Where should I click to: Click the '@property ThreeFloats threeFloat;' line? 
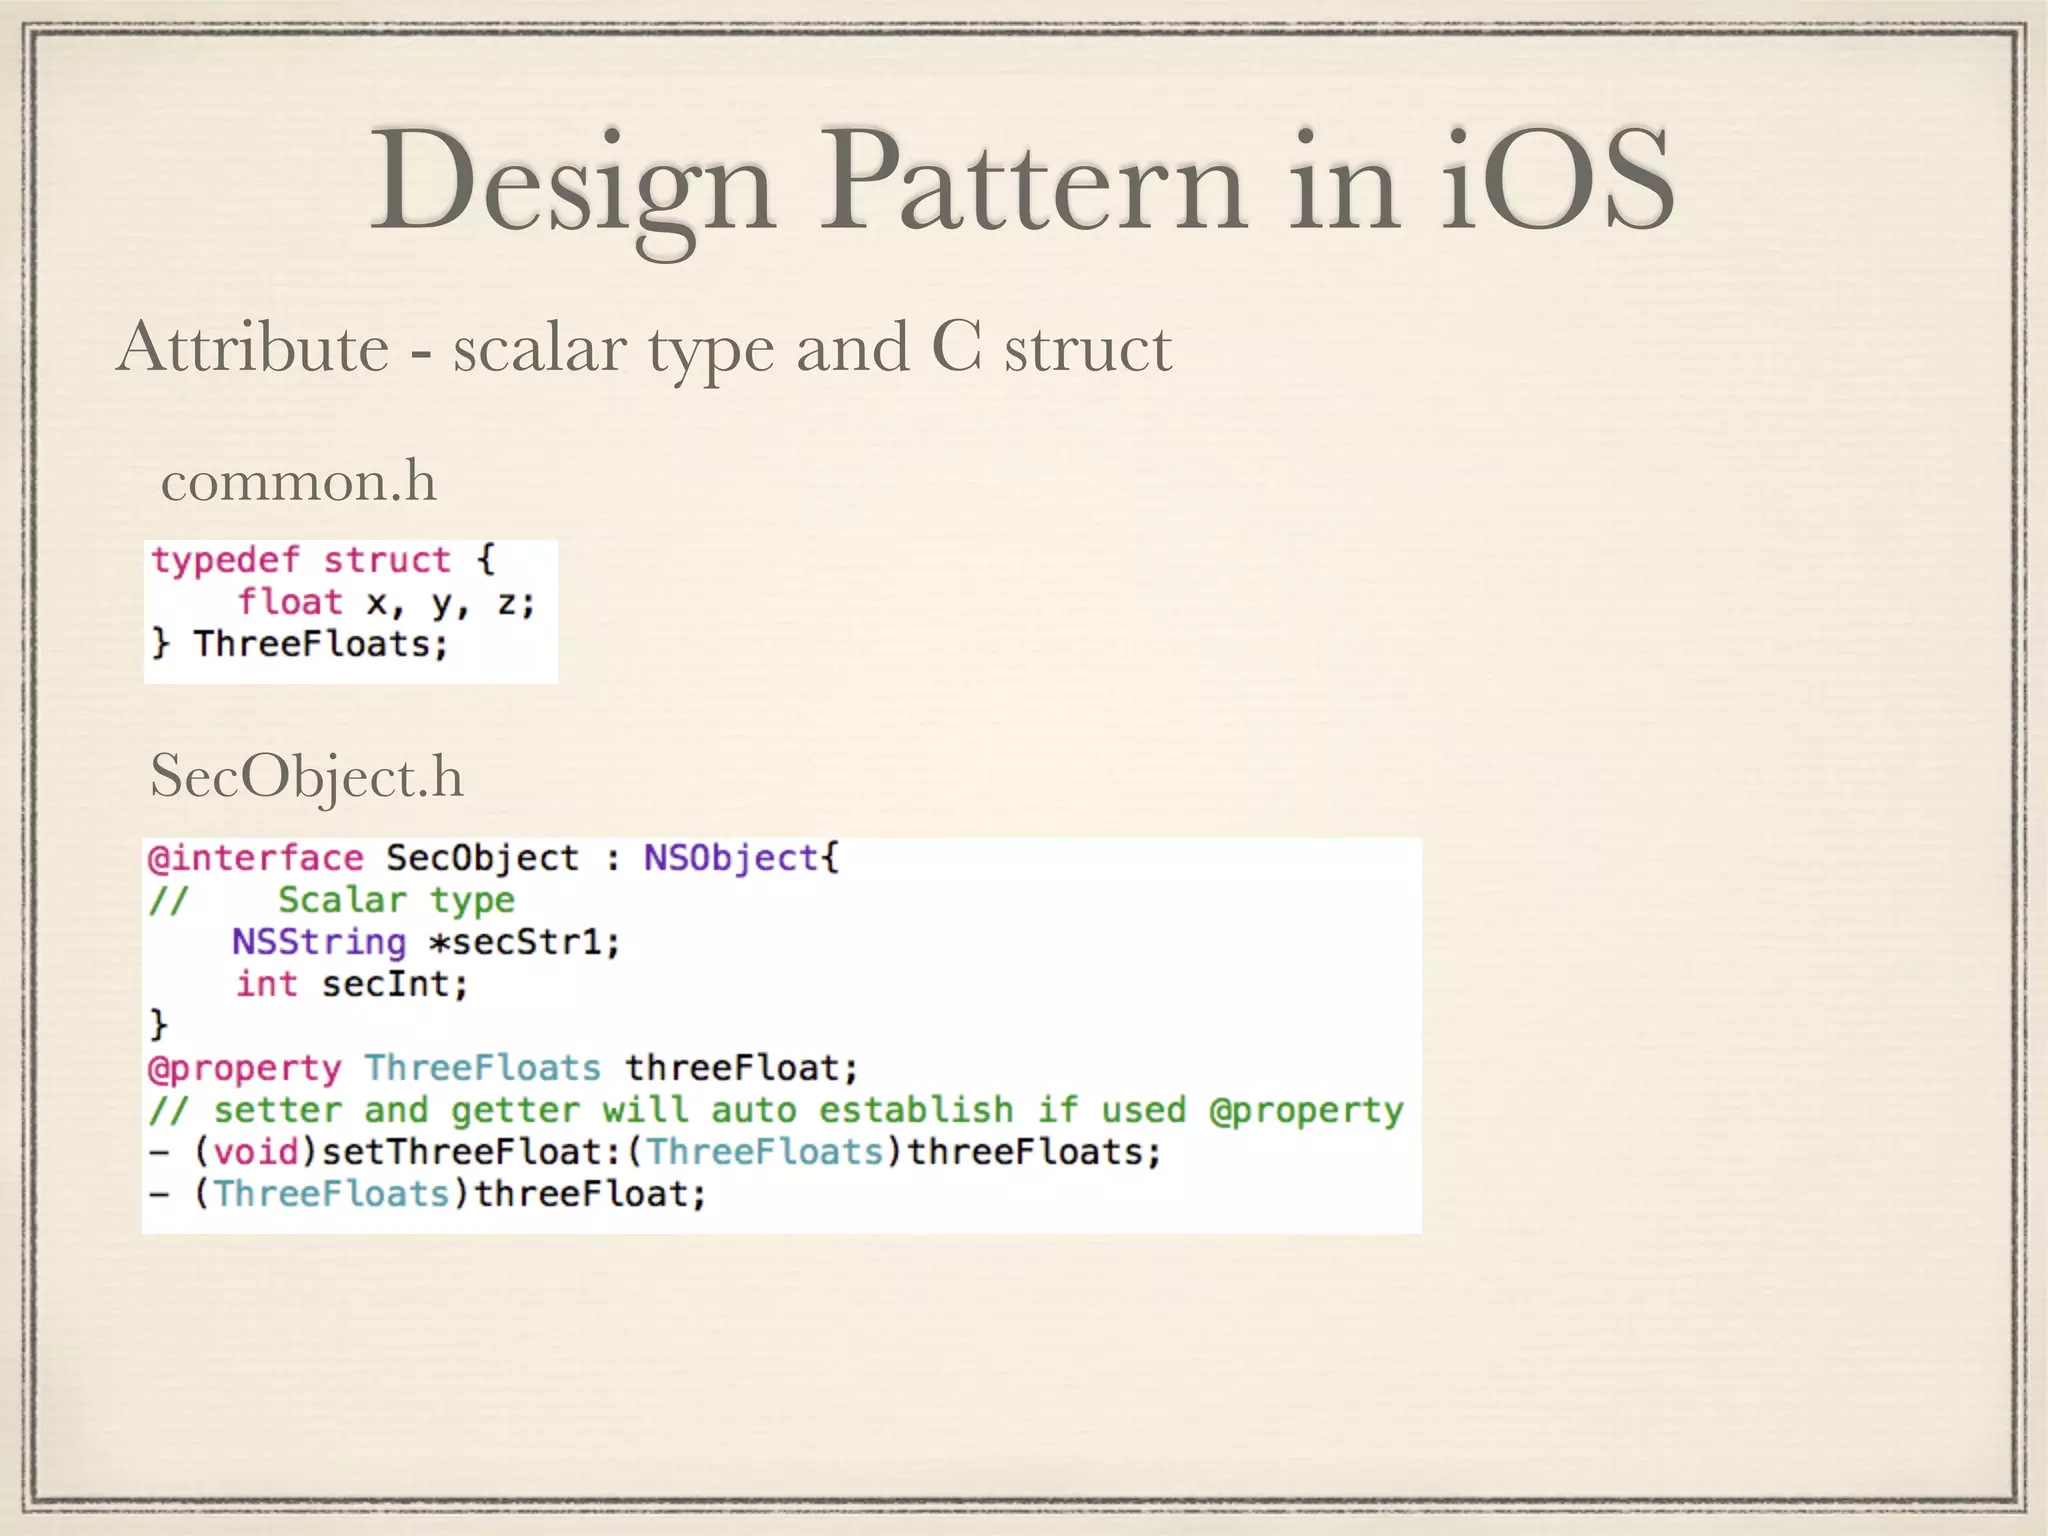tap(503, 1068)
